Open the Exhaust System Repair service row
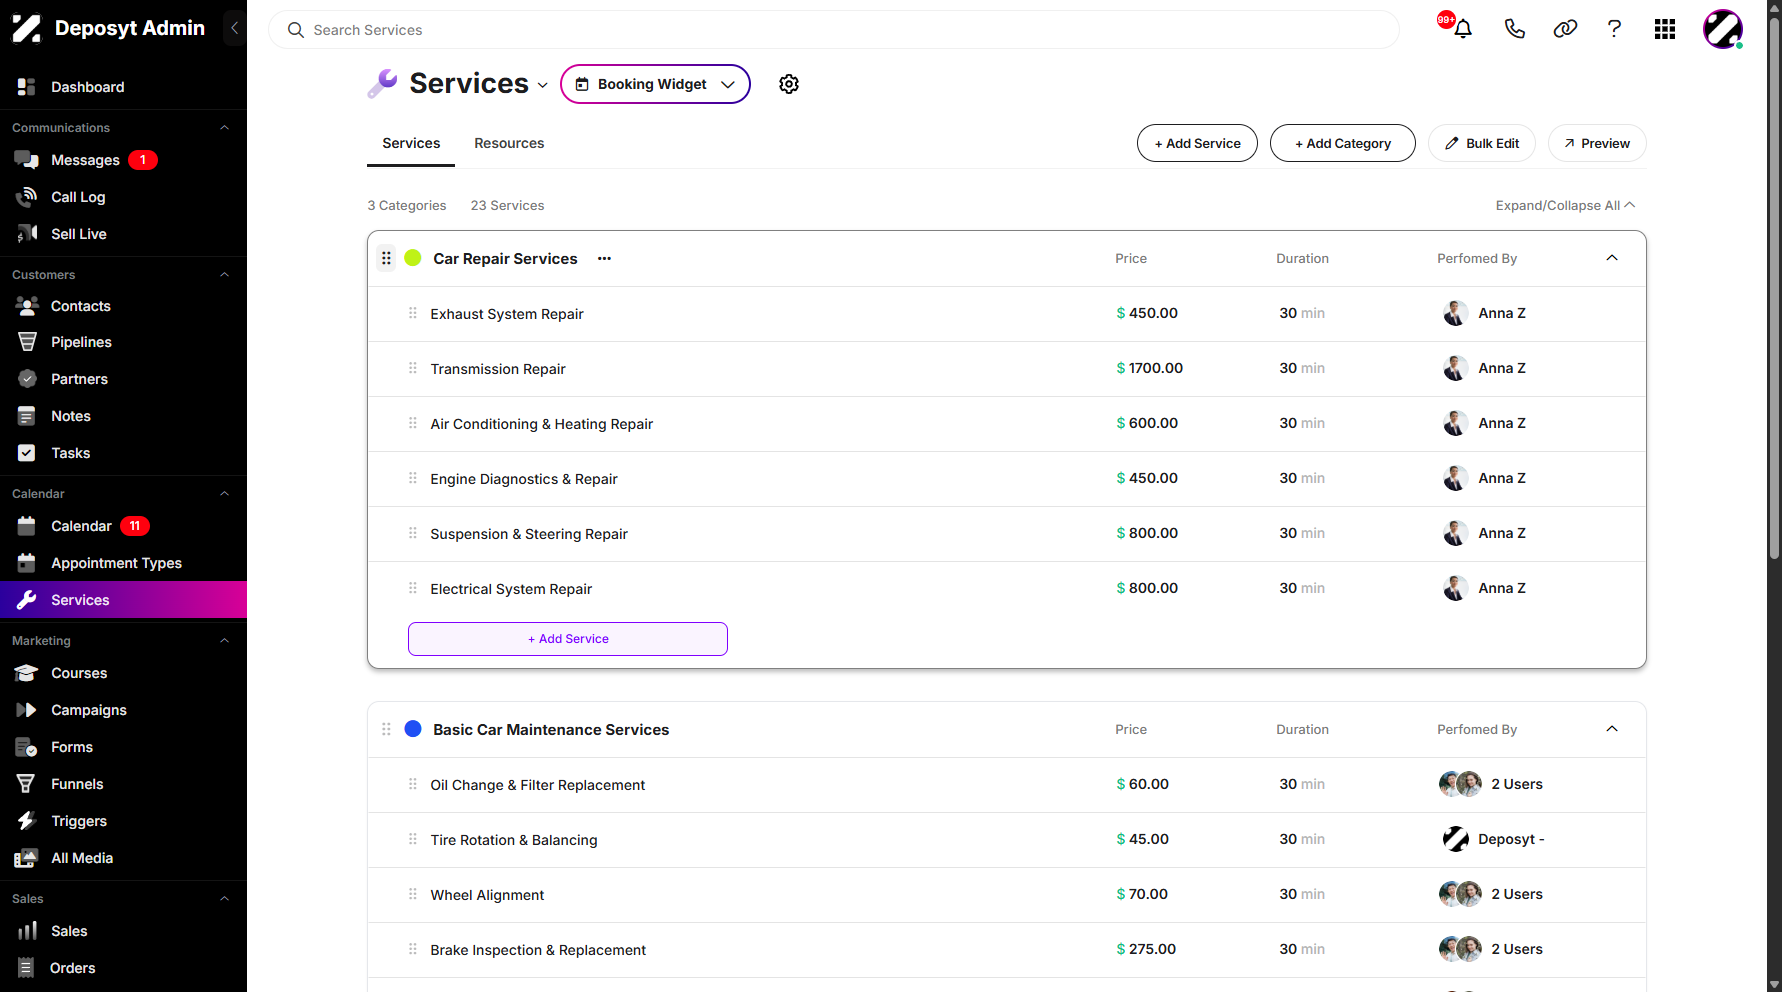The height and width of the screenshot is (992, 1782). pos(1007,314)
